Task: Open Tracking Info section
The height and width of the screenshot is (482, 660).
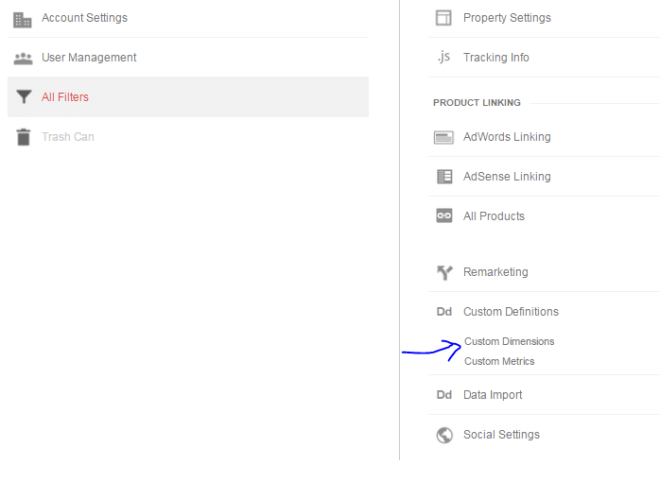Action: pos(496,57)
